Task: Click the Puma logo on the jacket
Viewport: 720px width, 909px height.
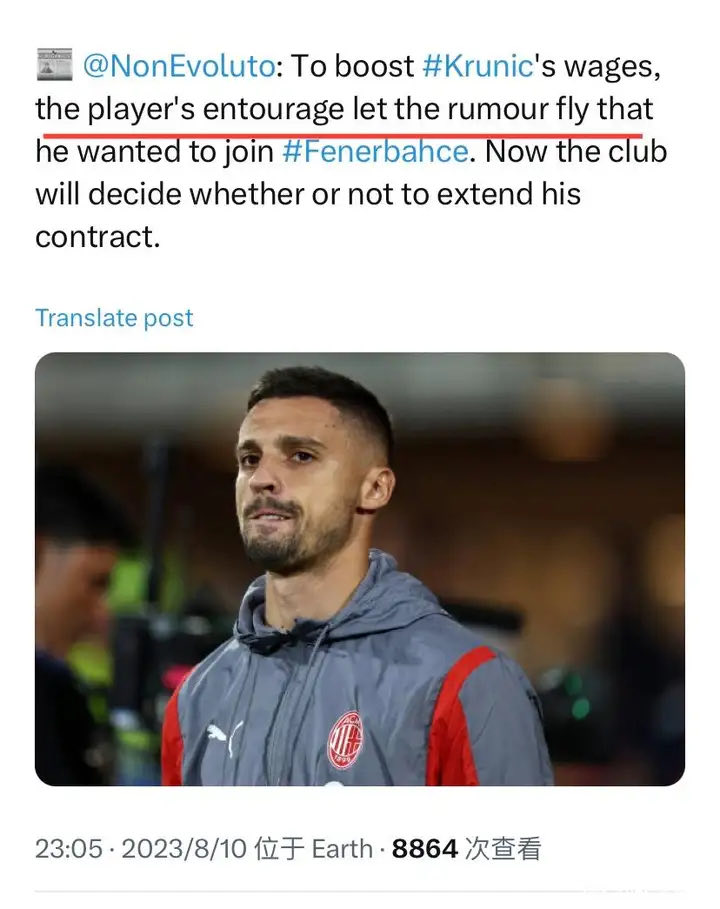Action: pyautogui.click(x=217, y=739)
